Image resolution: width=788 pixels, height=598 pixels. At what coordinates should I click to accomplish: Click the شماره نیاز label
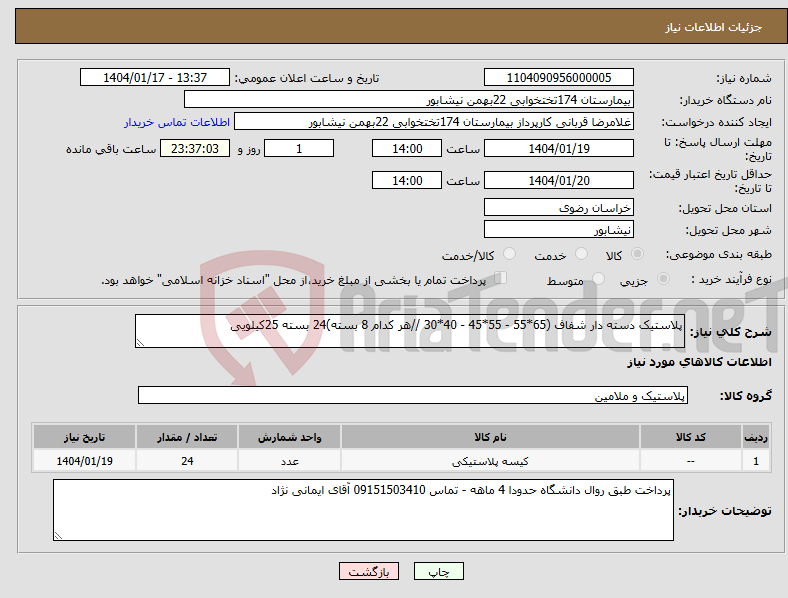click(744, 78)
